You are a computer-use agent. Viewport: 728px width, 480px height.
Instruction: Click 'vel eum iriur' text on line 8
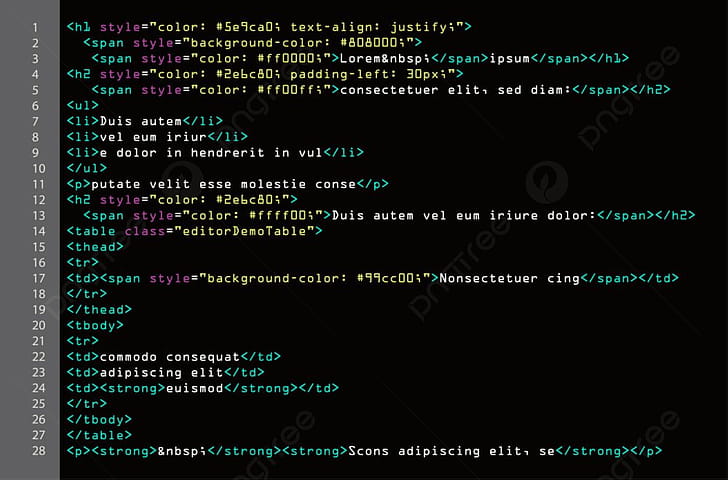pos(153,137)
